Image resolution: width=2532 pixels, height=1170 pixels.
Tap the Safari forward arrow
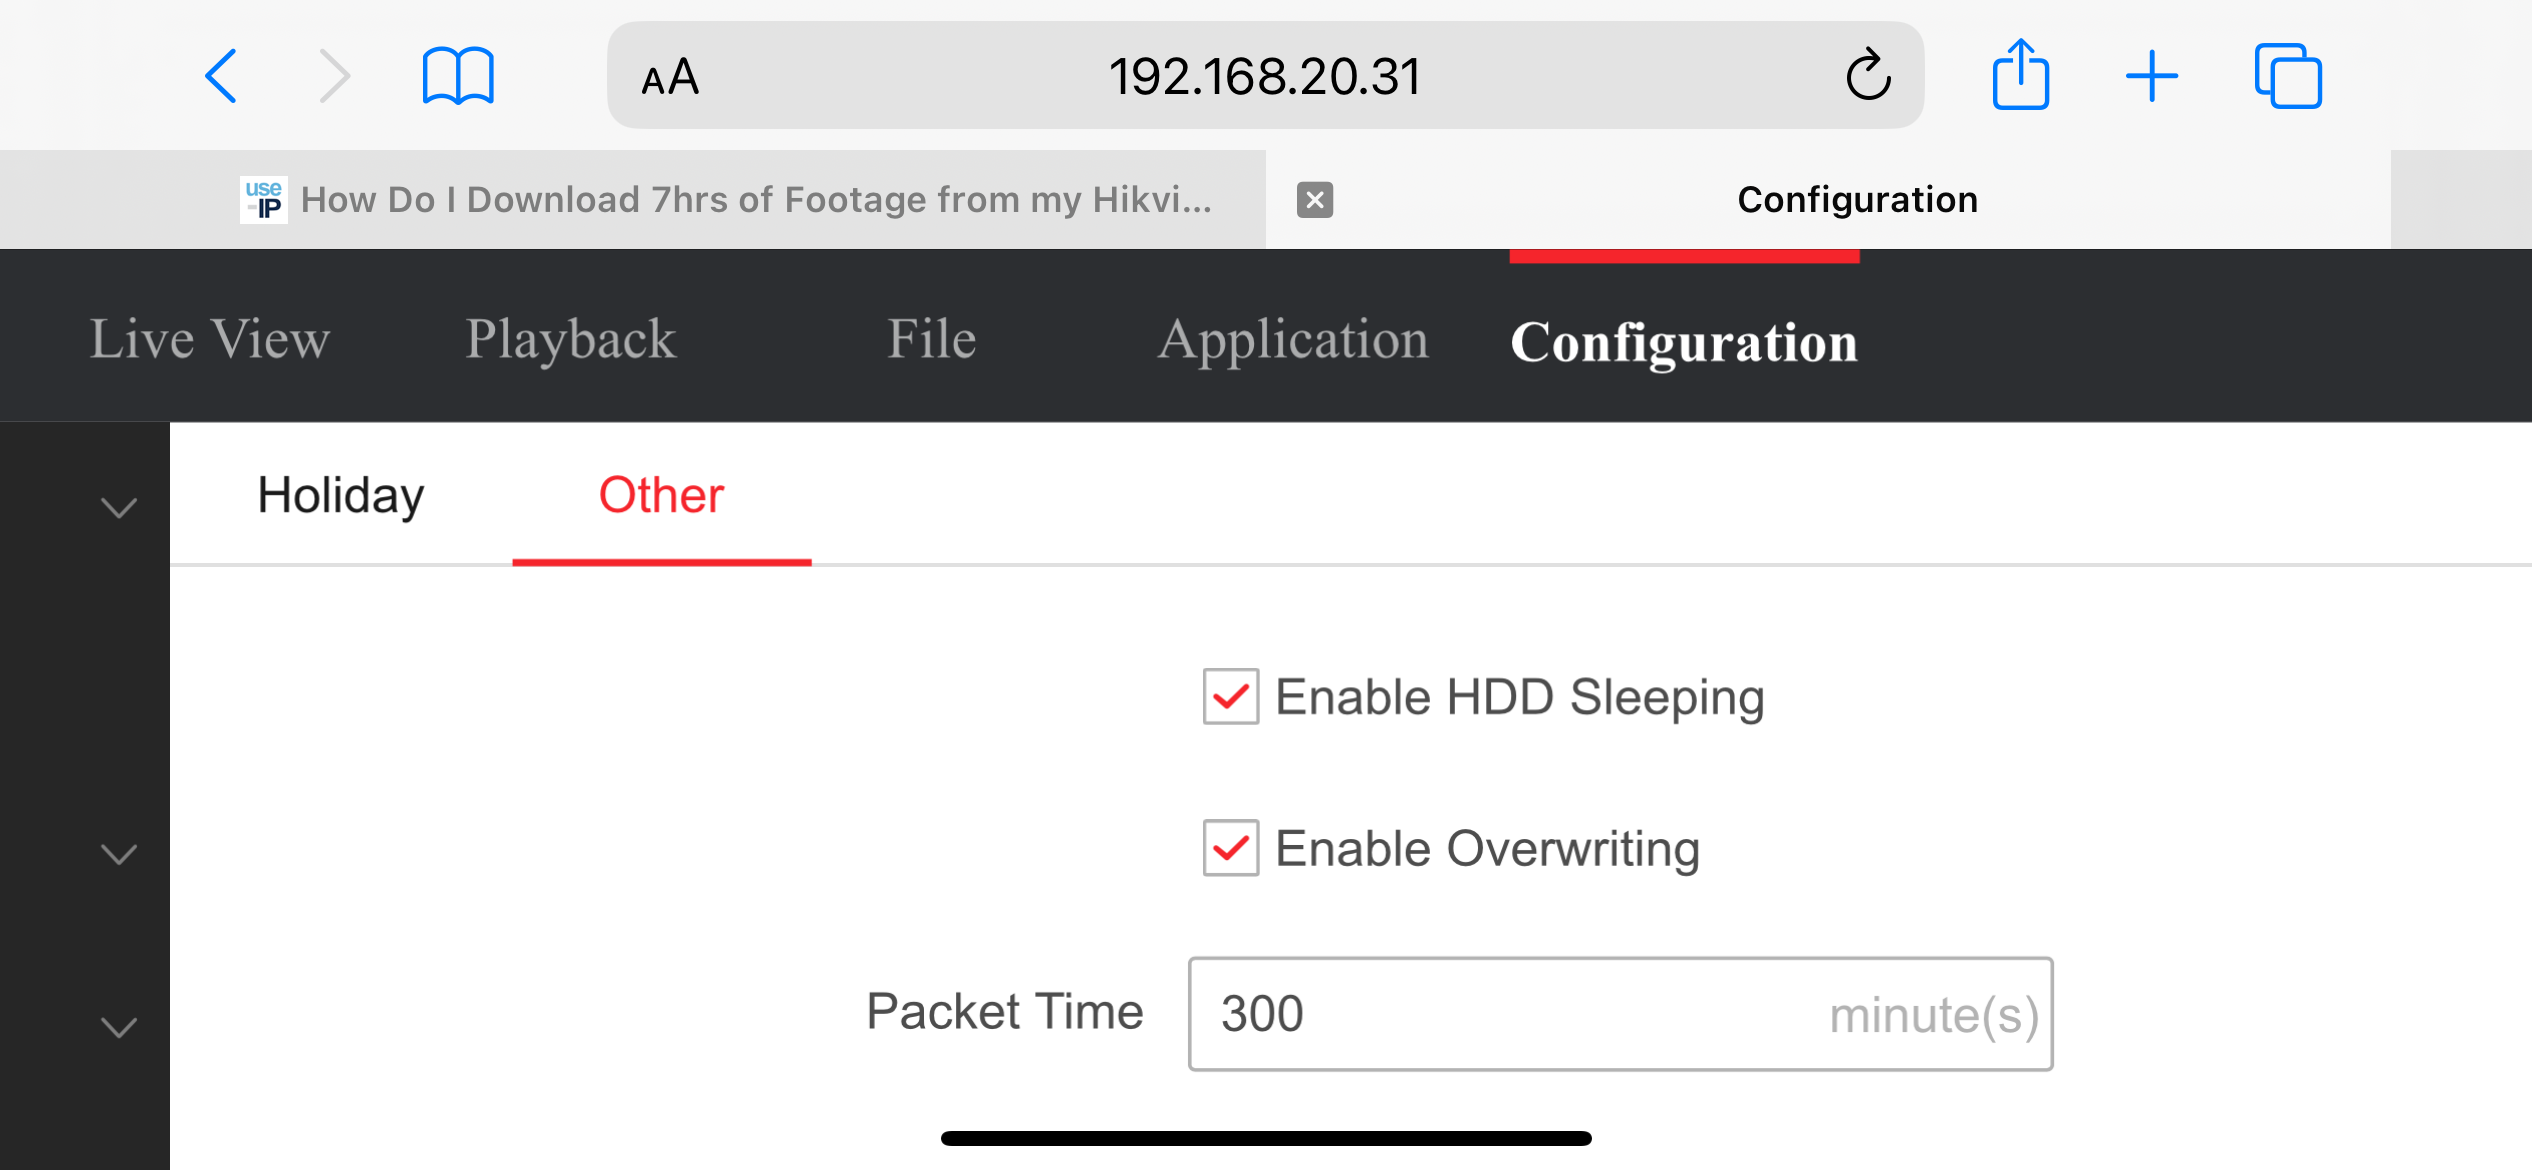[334, 76]
